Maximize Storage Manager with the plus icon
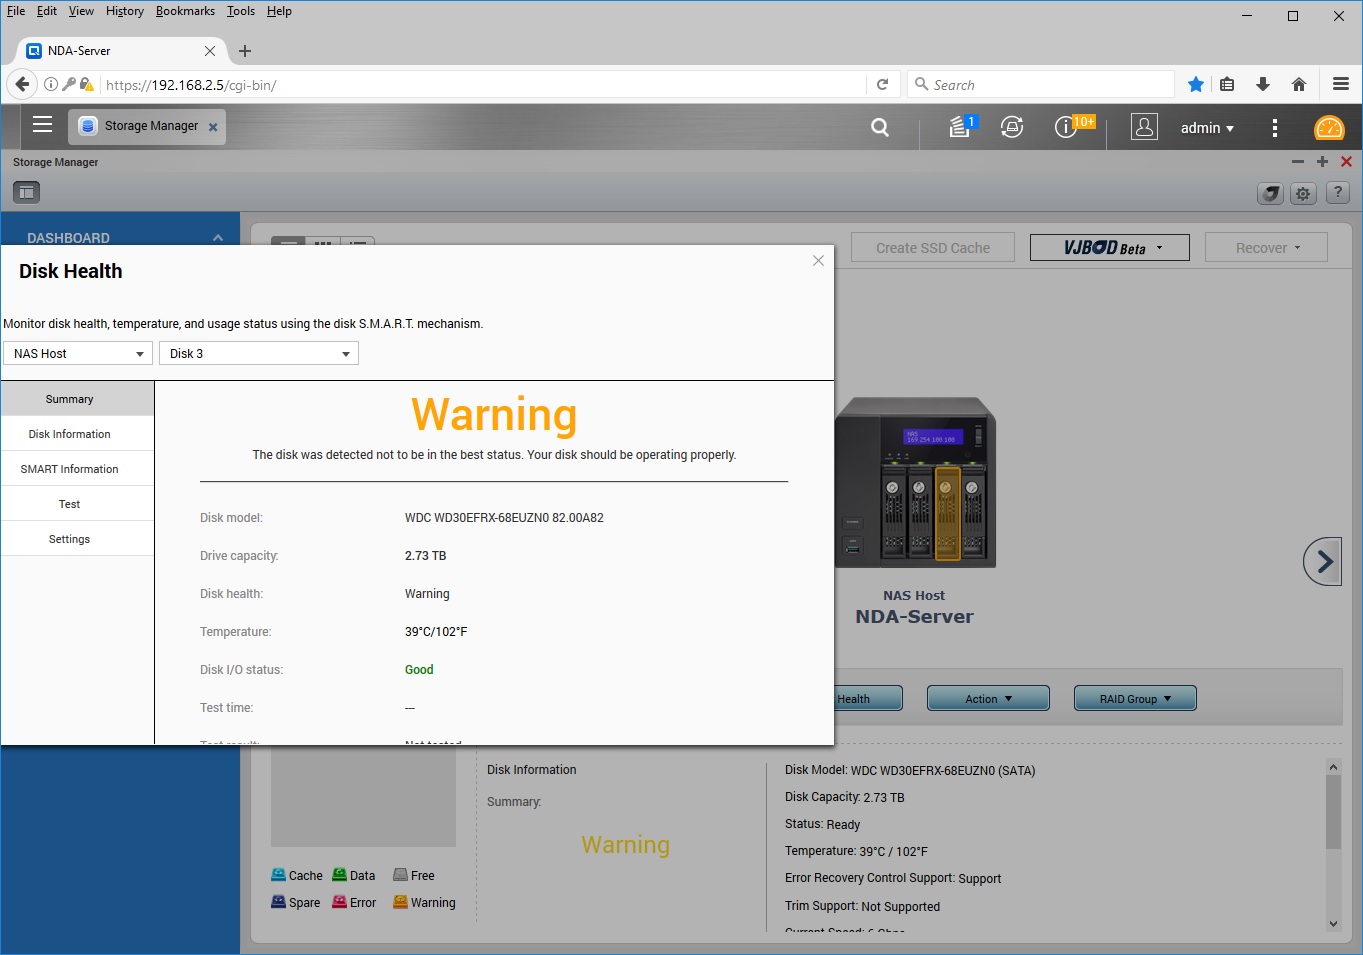1363x955 pixels. coord(1322,161)
